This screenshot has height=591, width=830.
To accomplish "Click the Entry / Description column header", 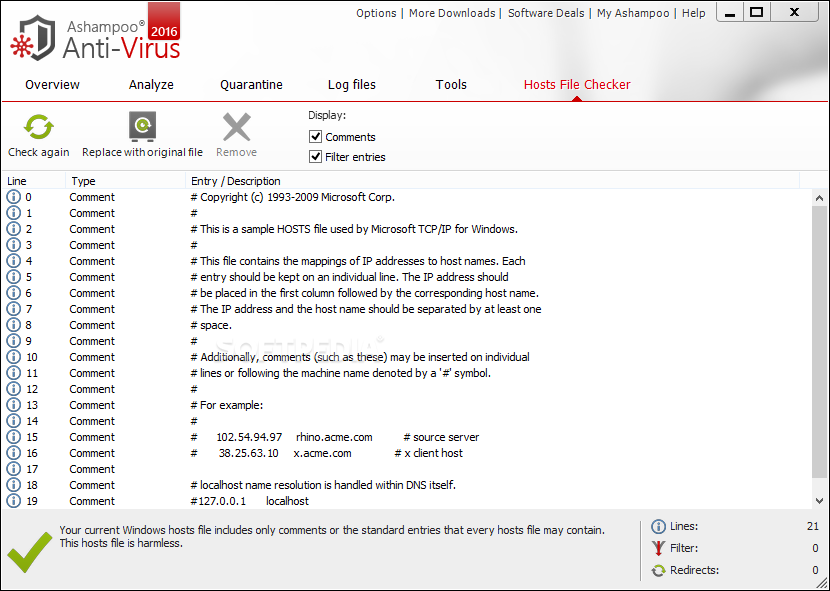I will coord(492,181).
